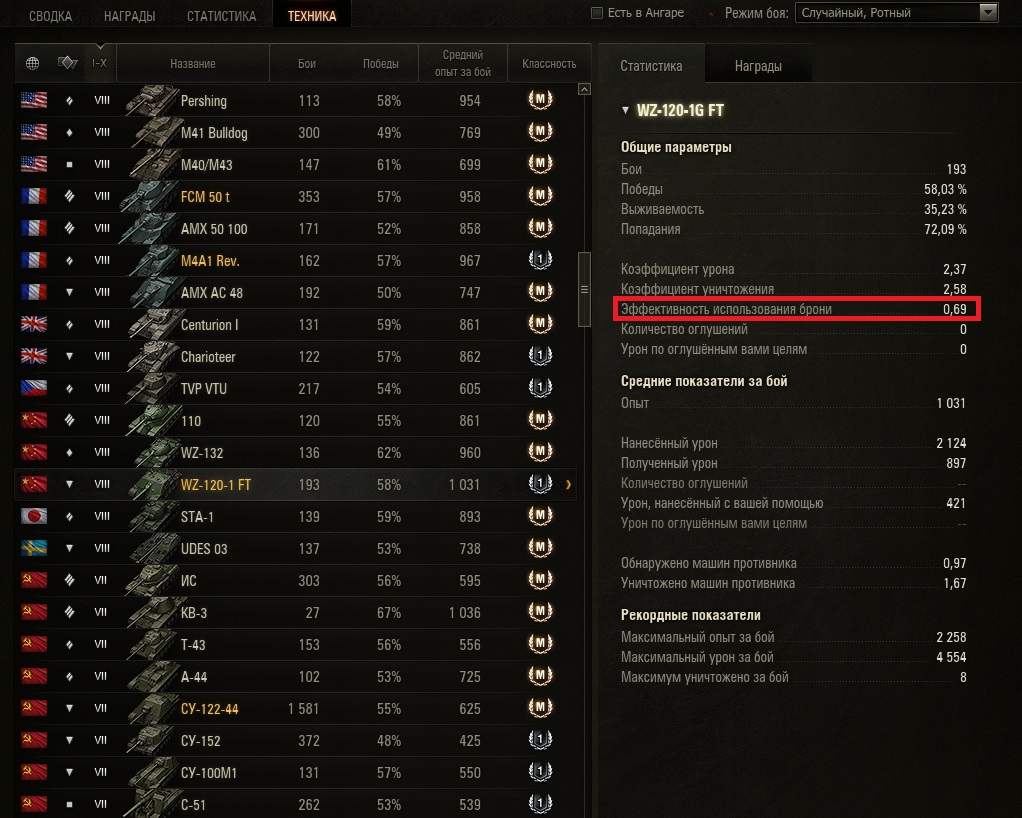Open the Статистика top menu tab

pyautogui.click(x=222, y=16)
